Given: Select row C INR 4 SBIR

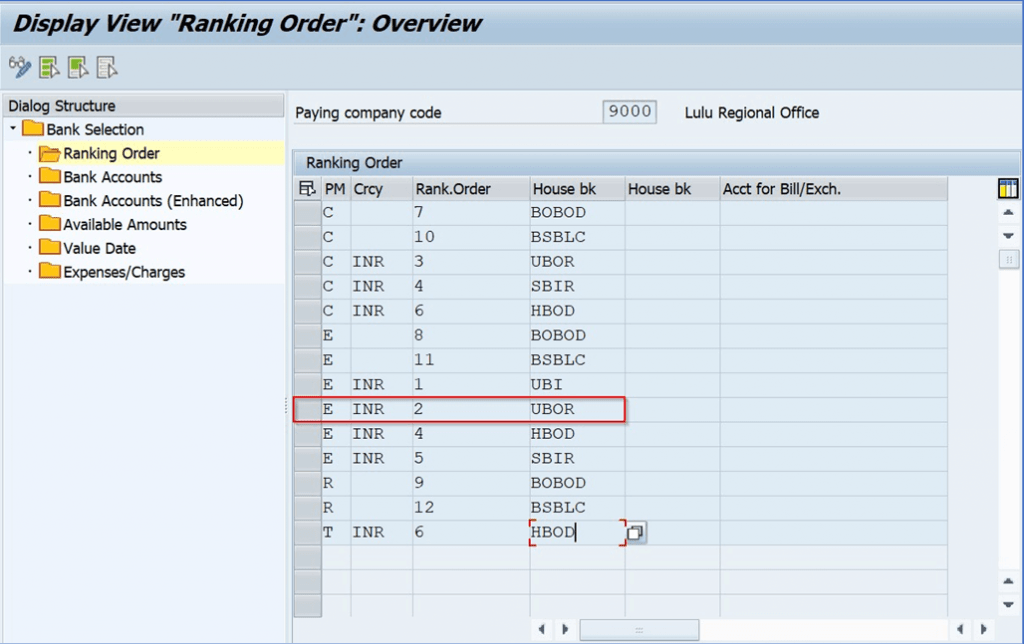Looking at the screenshot, I should [x=307, y=287].
